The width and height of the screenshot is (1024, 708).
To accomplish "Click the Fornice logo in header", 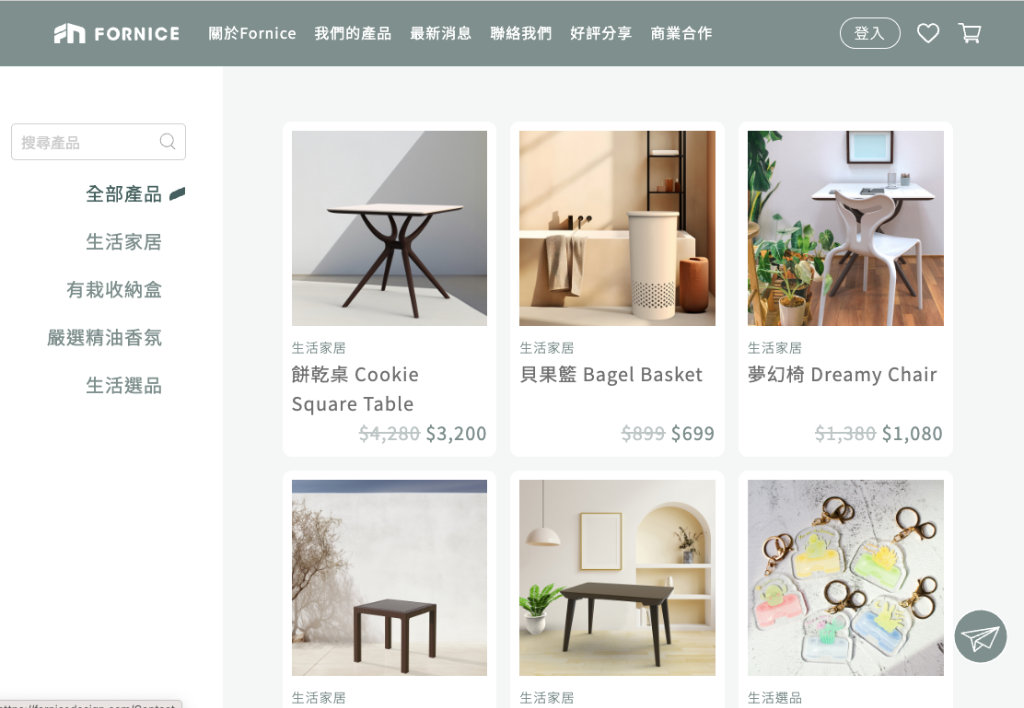I will pyautogui.click(x=117, y=33).
